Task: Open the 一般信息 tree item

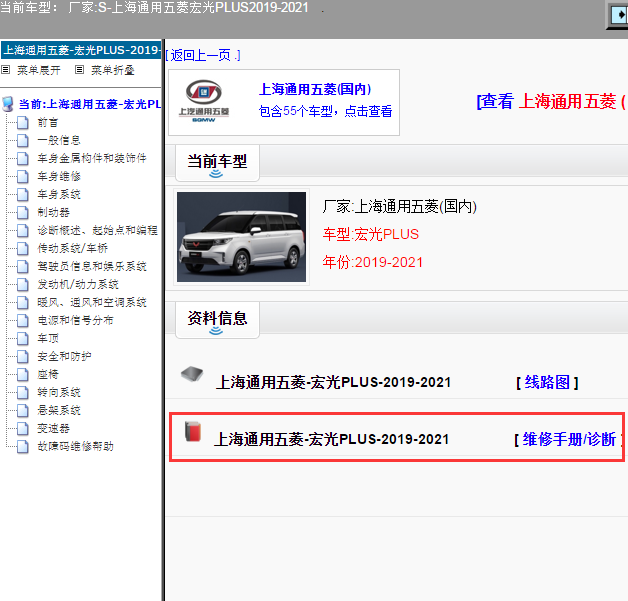Action: click(x=59, y=140)
